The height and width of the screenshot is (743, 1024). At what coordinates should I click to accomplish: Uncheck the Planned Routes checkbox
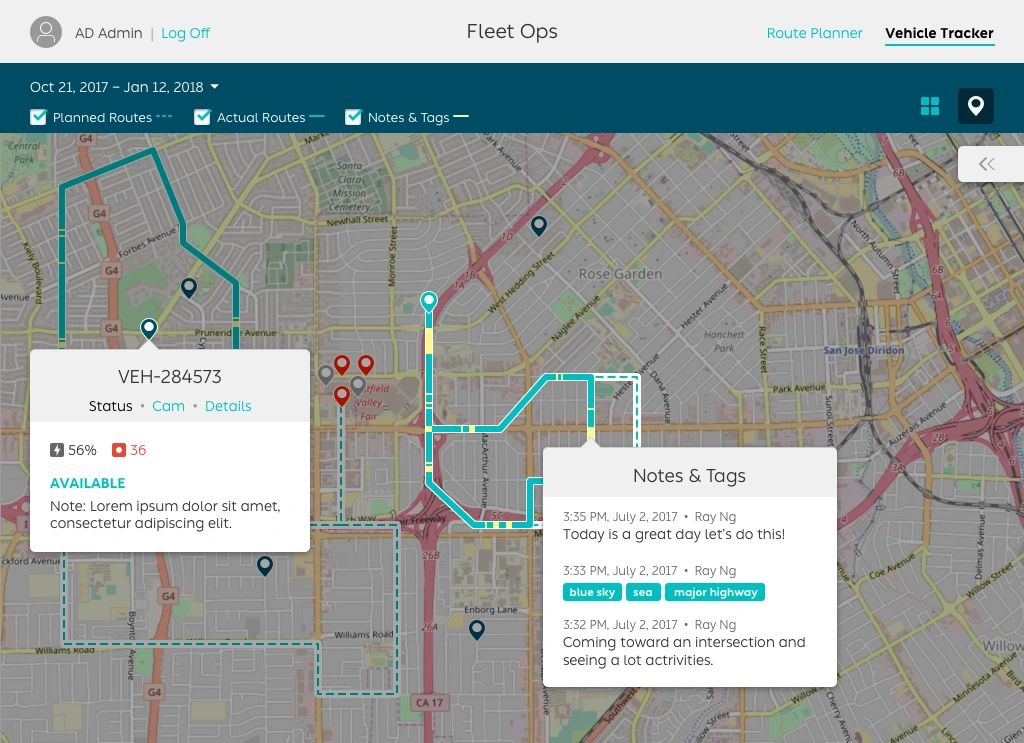(x=39, y=117)
